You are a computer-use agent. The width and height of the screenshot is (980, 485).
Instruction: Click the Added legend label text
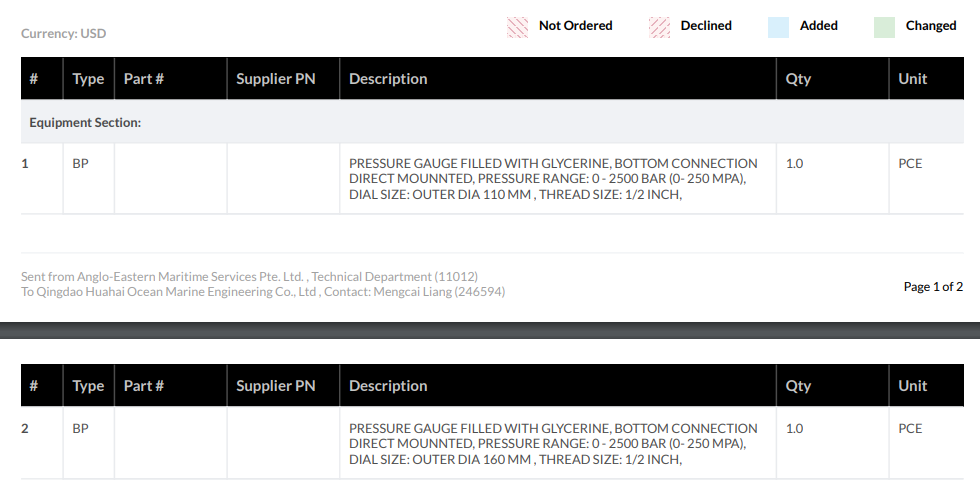(x=818, y=26)
